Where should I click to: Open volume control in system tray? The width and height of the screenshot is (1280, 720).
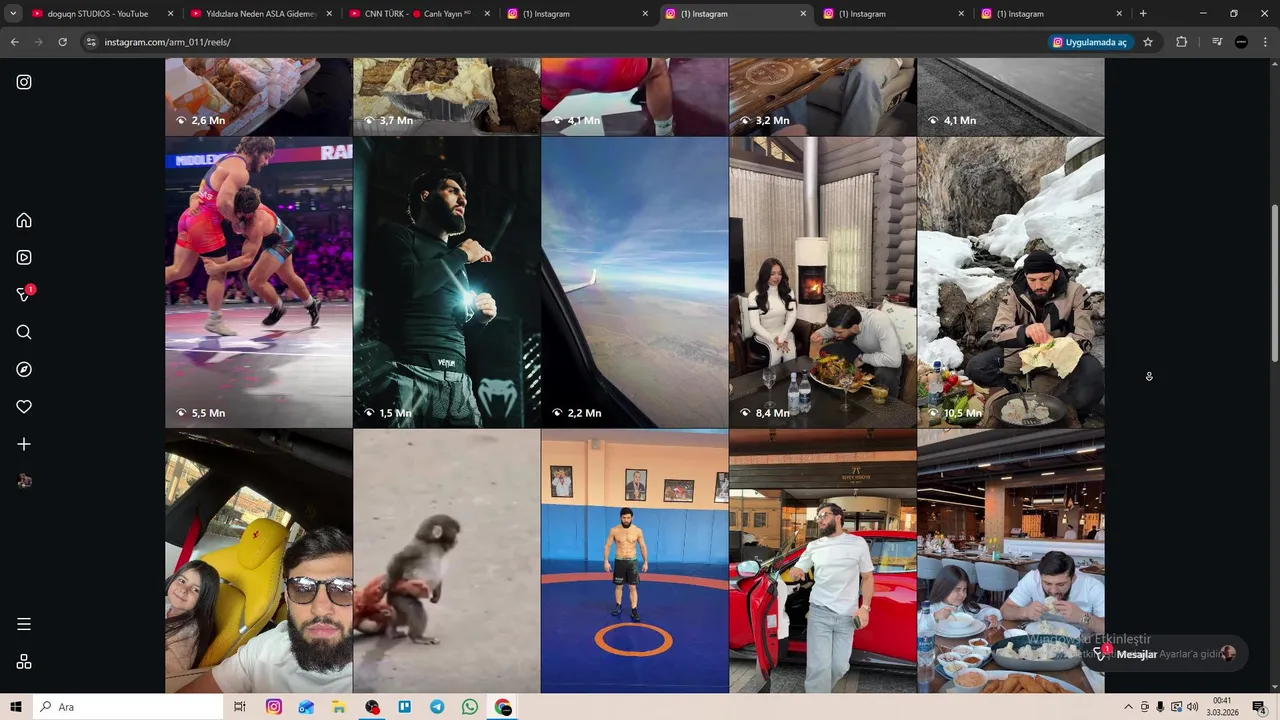coord(1192,707)
